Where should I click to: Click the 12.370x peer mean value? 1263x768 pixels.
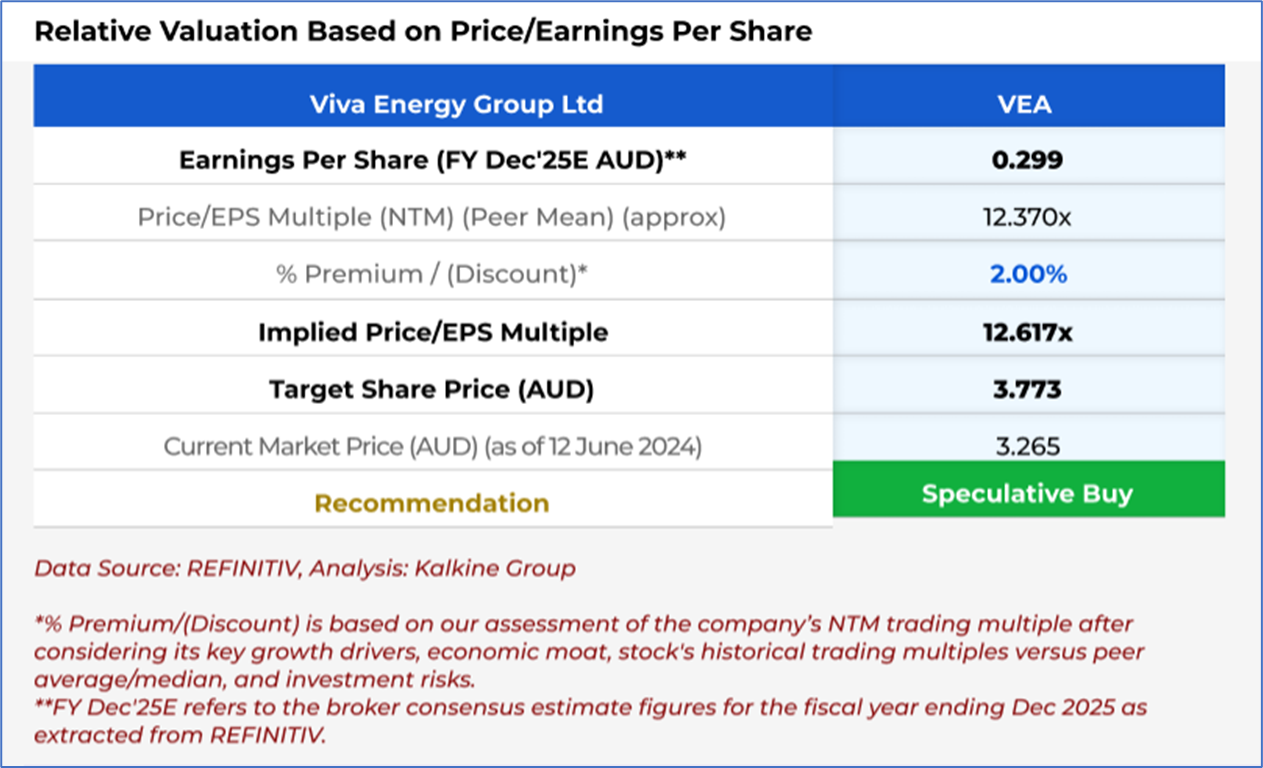coord(1027,216)
